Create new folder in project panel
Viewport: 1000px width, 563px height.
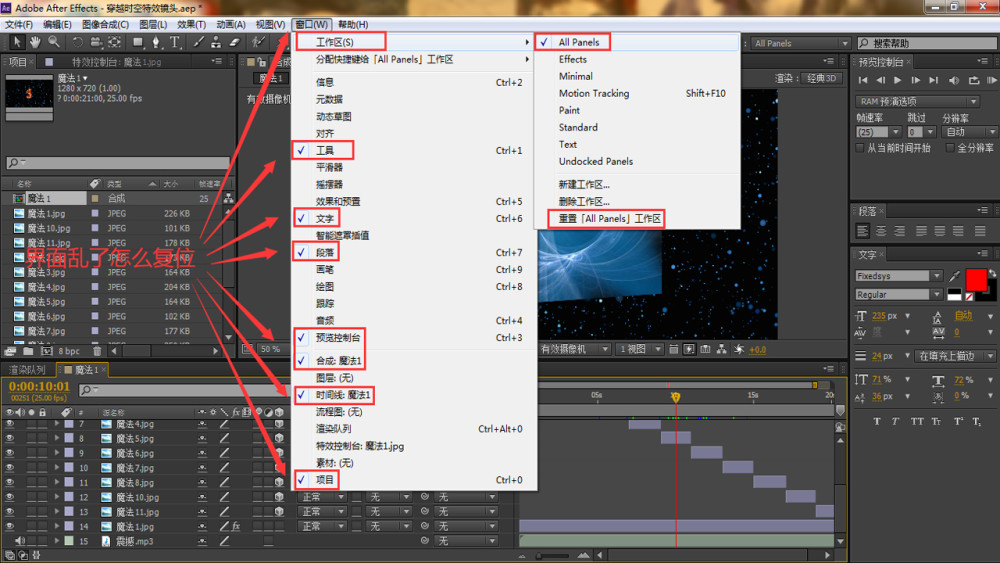tap(29, 351)
